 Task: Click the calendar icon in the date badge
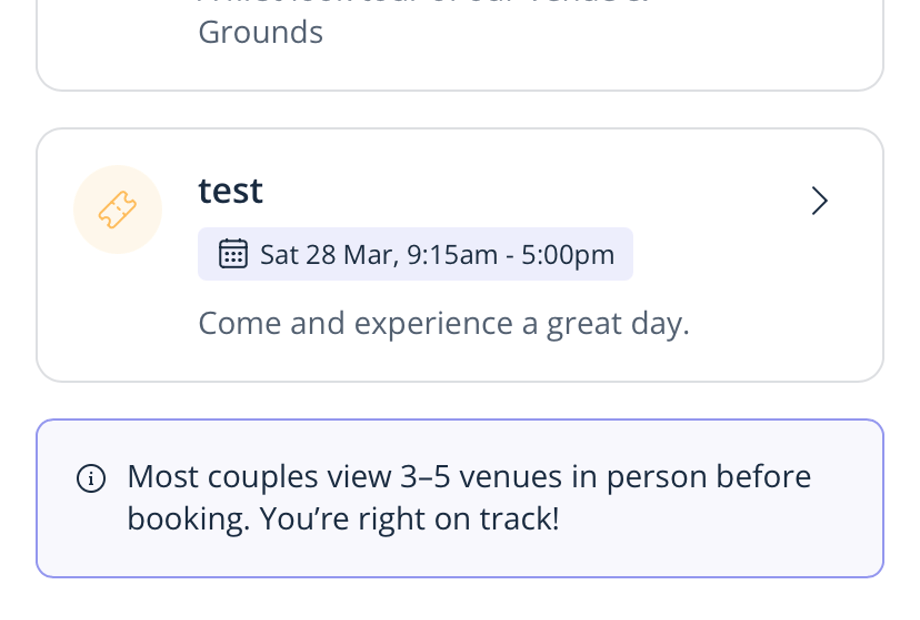pyautogui.click(x=233, y=254)
